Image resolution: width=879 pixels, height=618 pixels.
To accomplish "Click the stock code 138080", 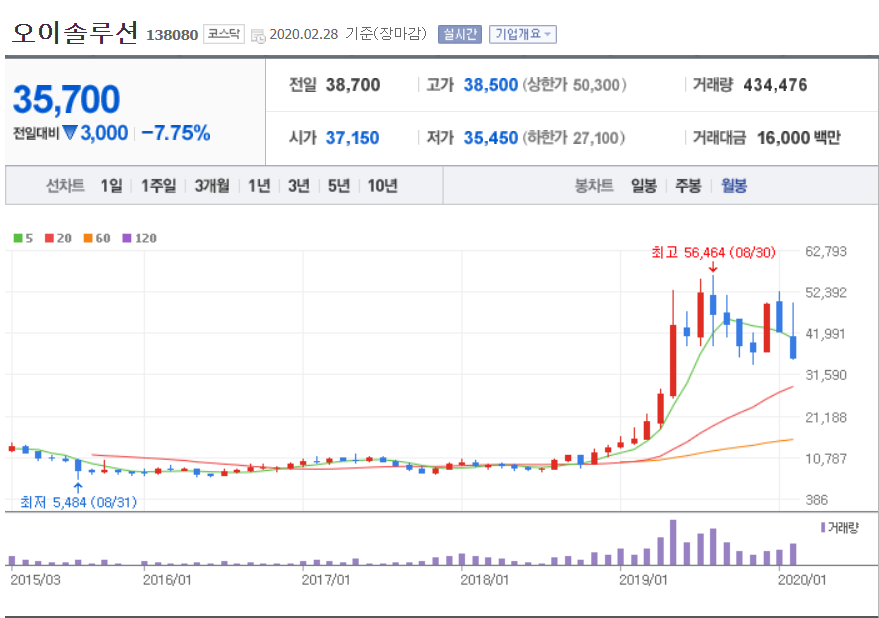I will (172, 35).
